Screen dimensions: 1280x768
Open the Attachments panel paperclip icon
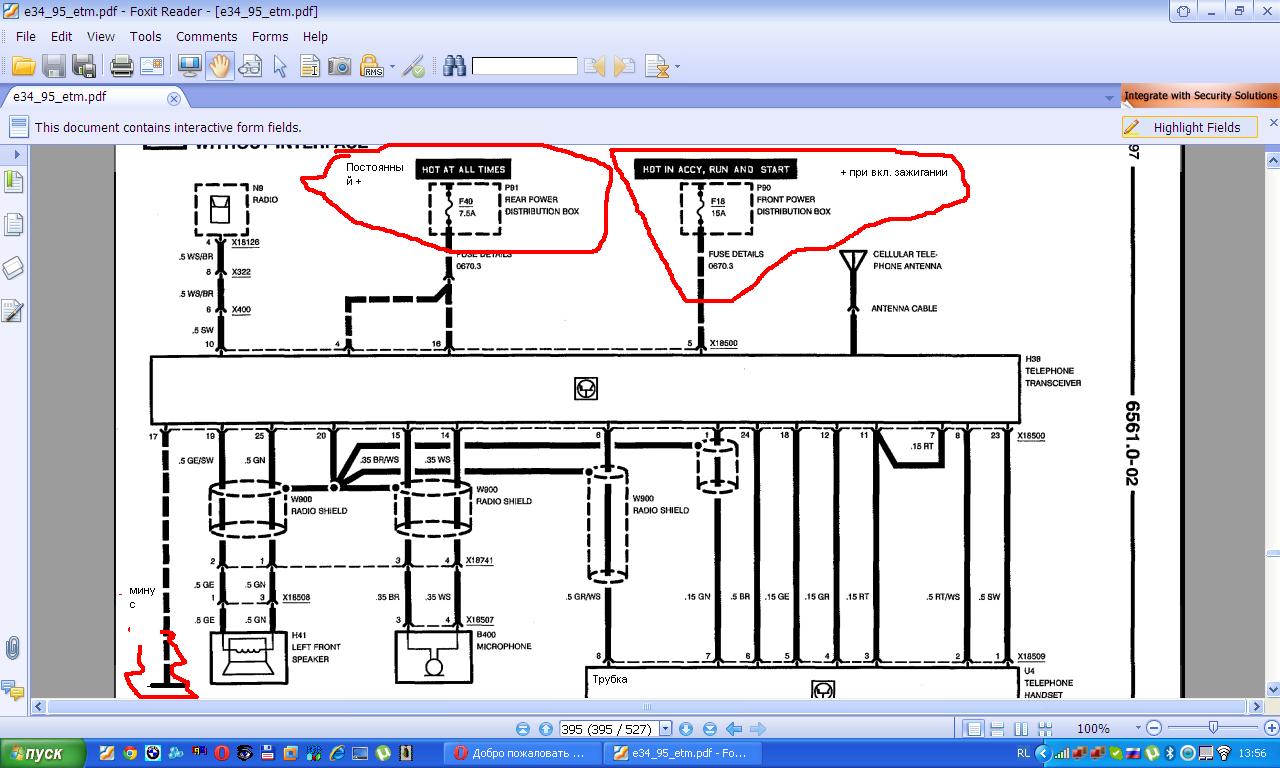(x=13, y=647)
